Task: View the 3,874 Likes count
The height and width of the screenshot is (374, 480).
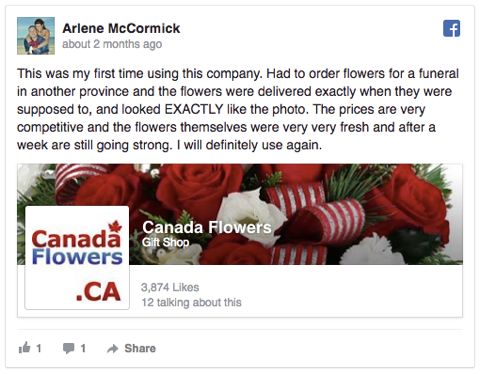Action: click(x=170, y=287)
